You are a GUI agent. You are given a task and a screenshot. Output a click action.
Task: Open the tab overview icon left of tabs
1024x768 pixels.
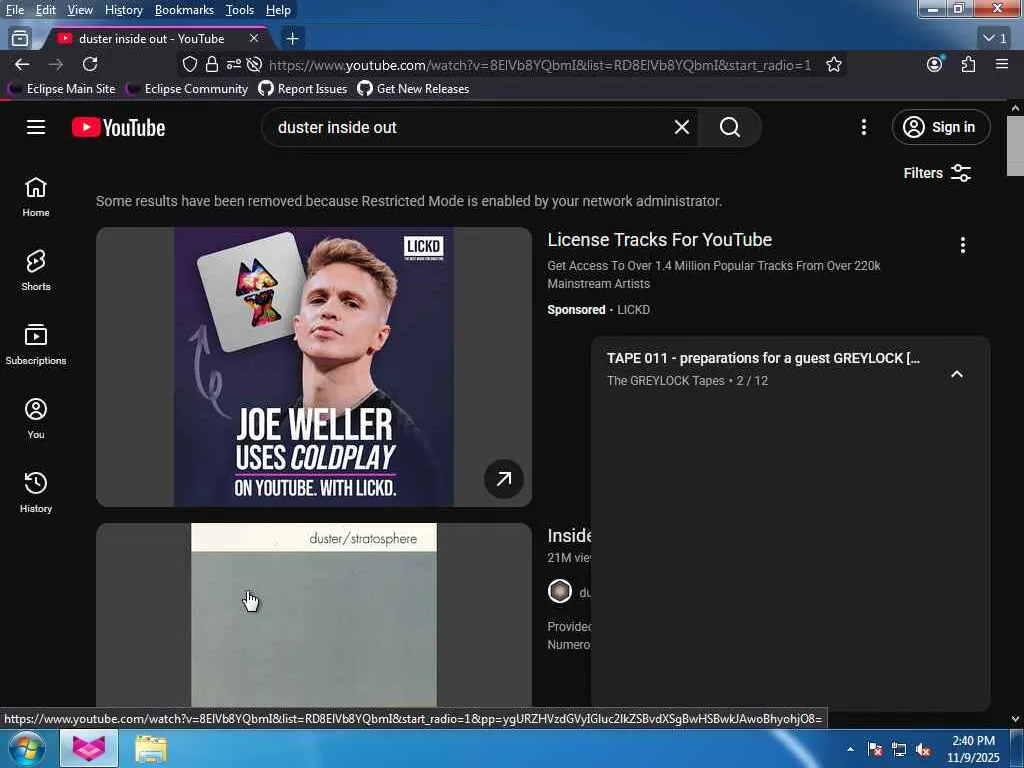(x=20, y=39)
